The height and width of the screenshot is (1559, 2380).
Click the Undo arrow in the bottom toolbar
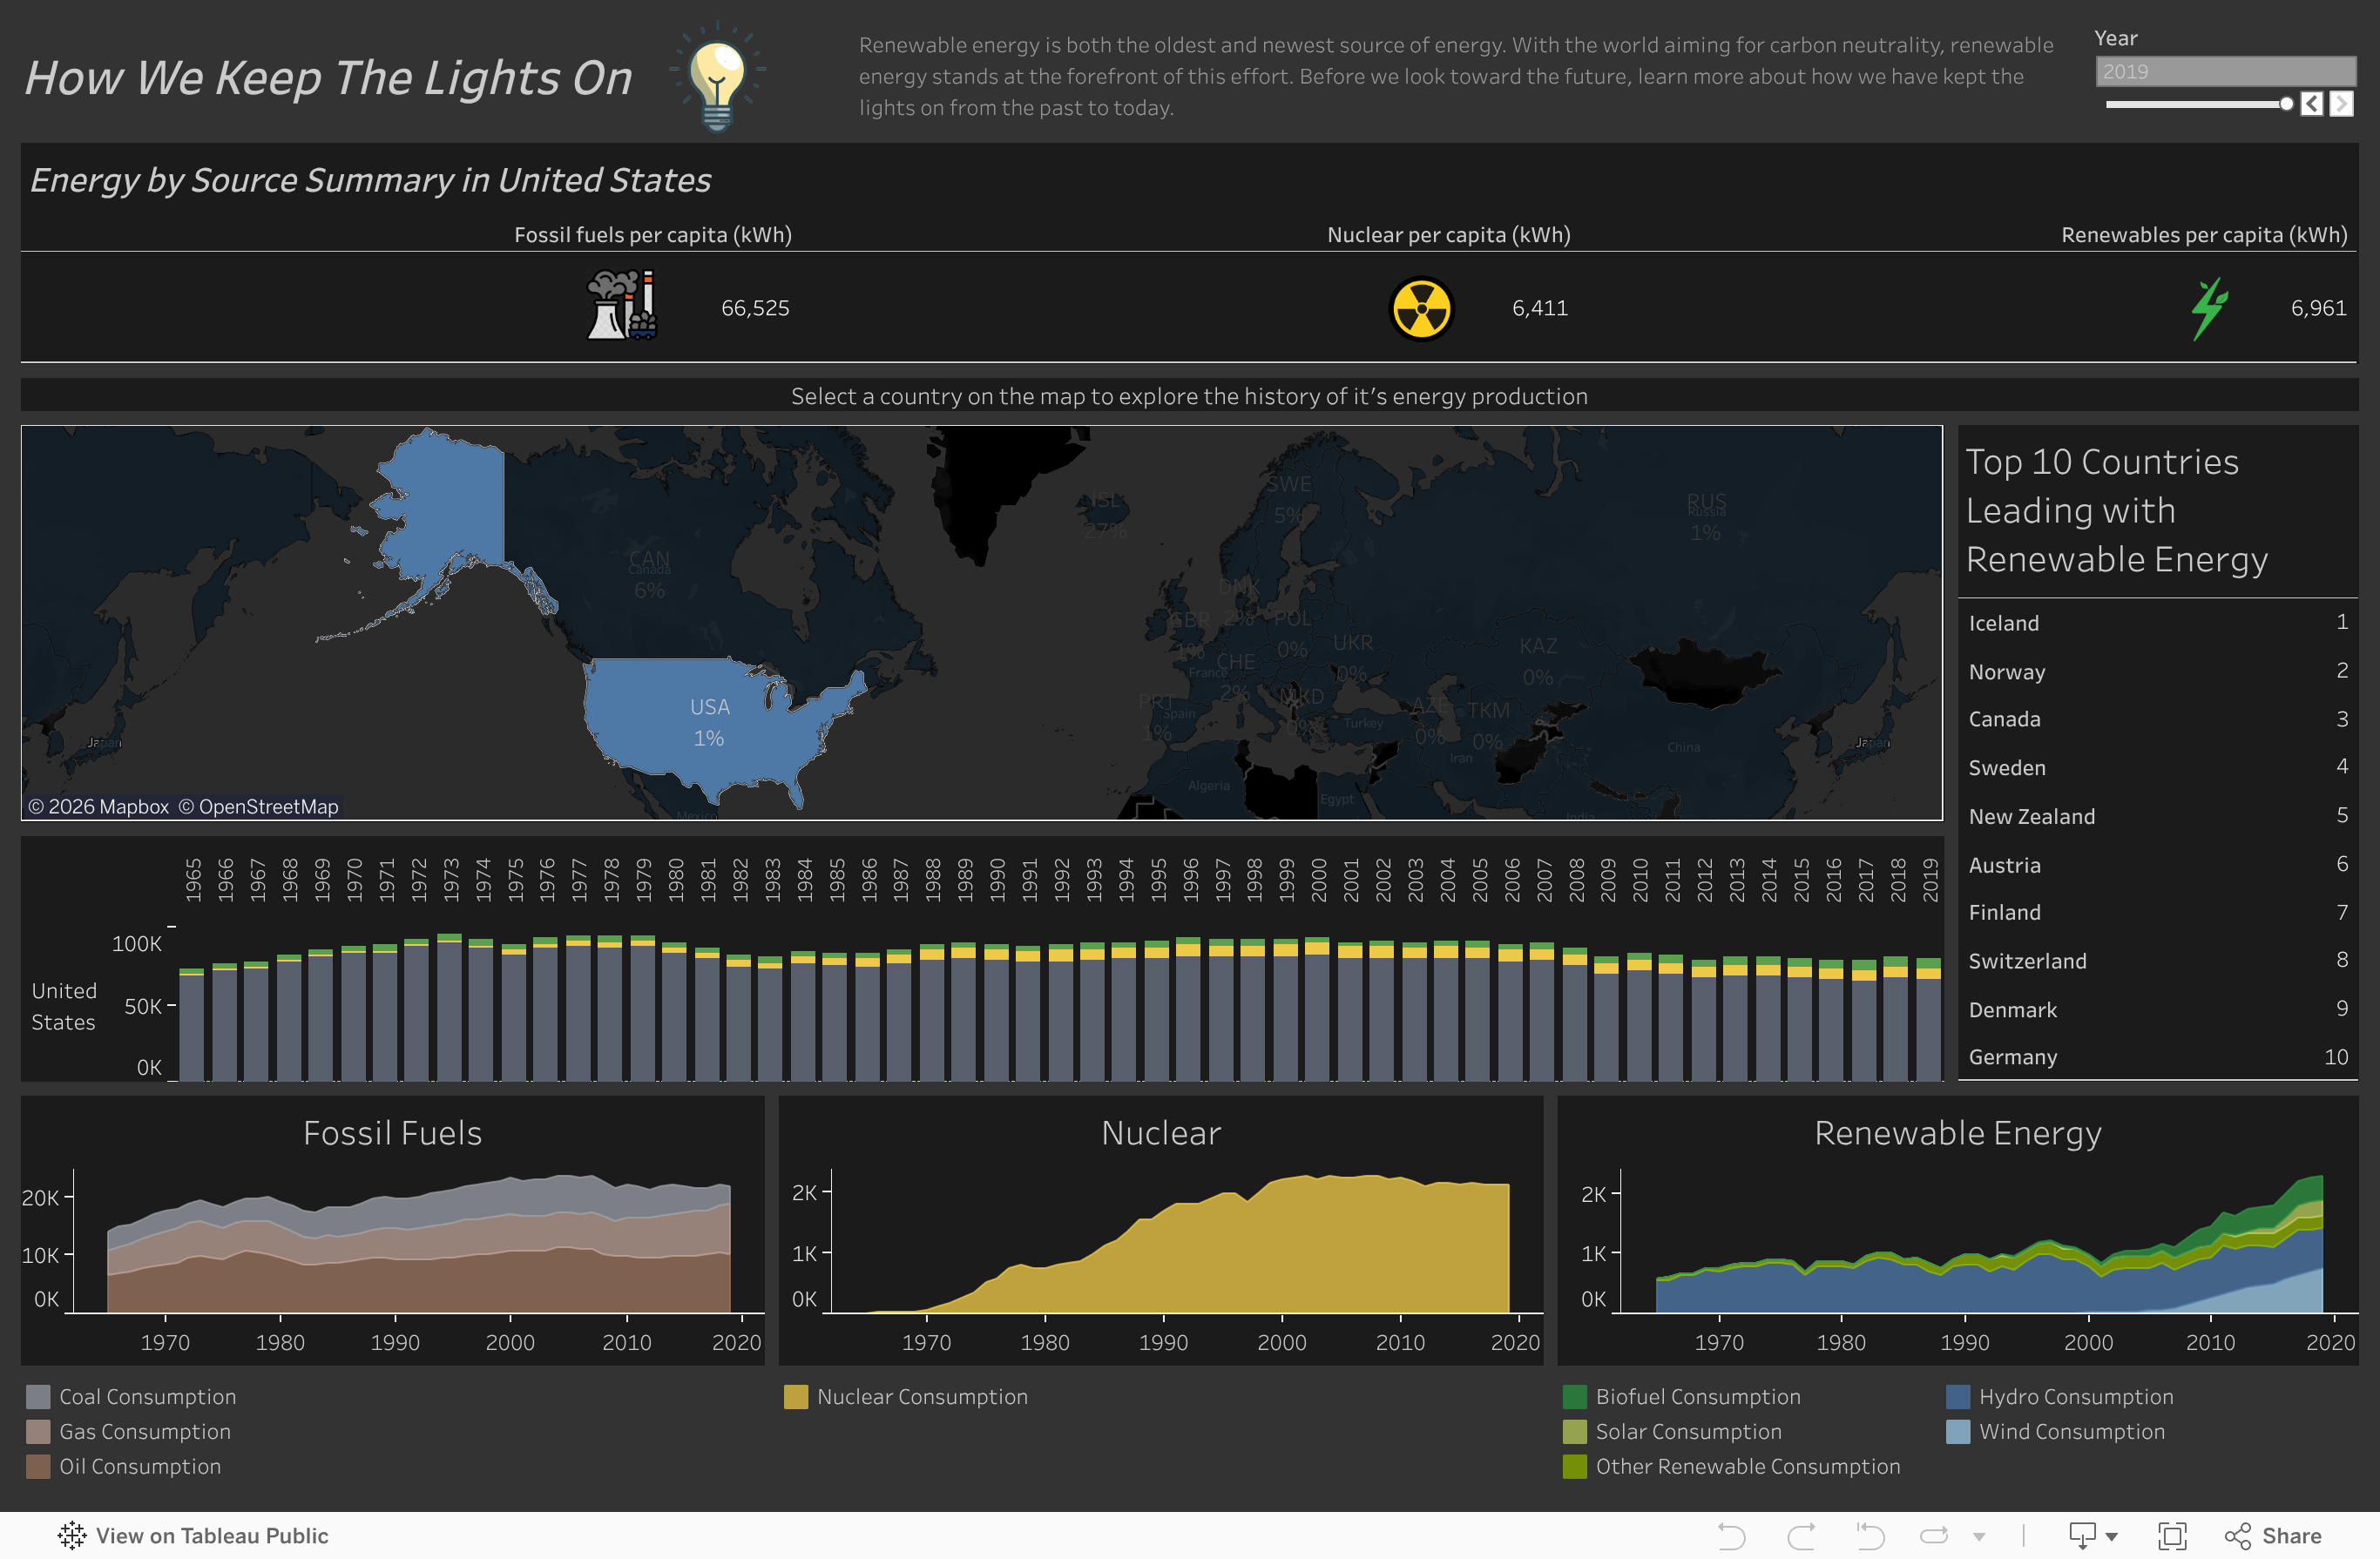(x=1732, y=1535)
